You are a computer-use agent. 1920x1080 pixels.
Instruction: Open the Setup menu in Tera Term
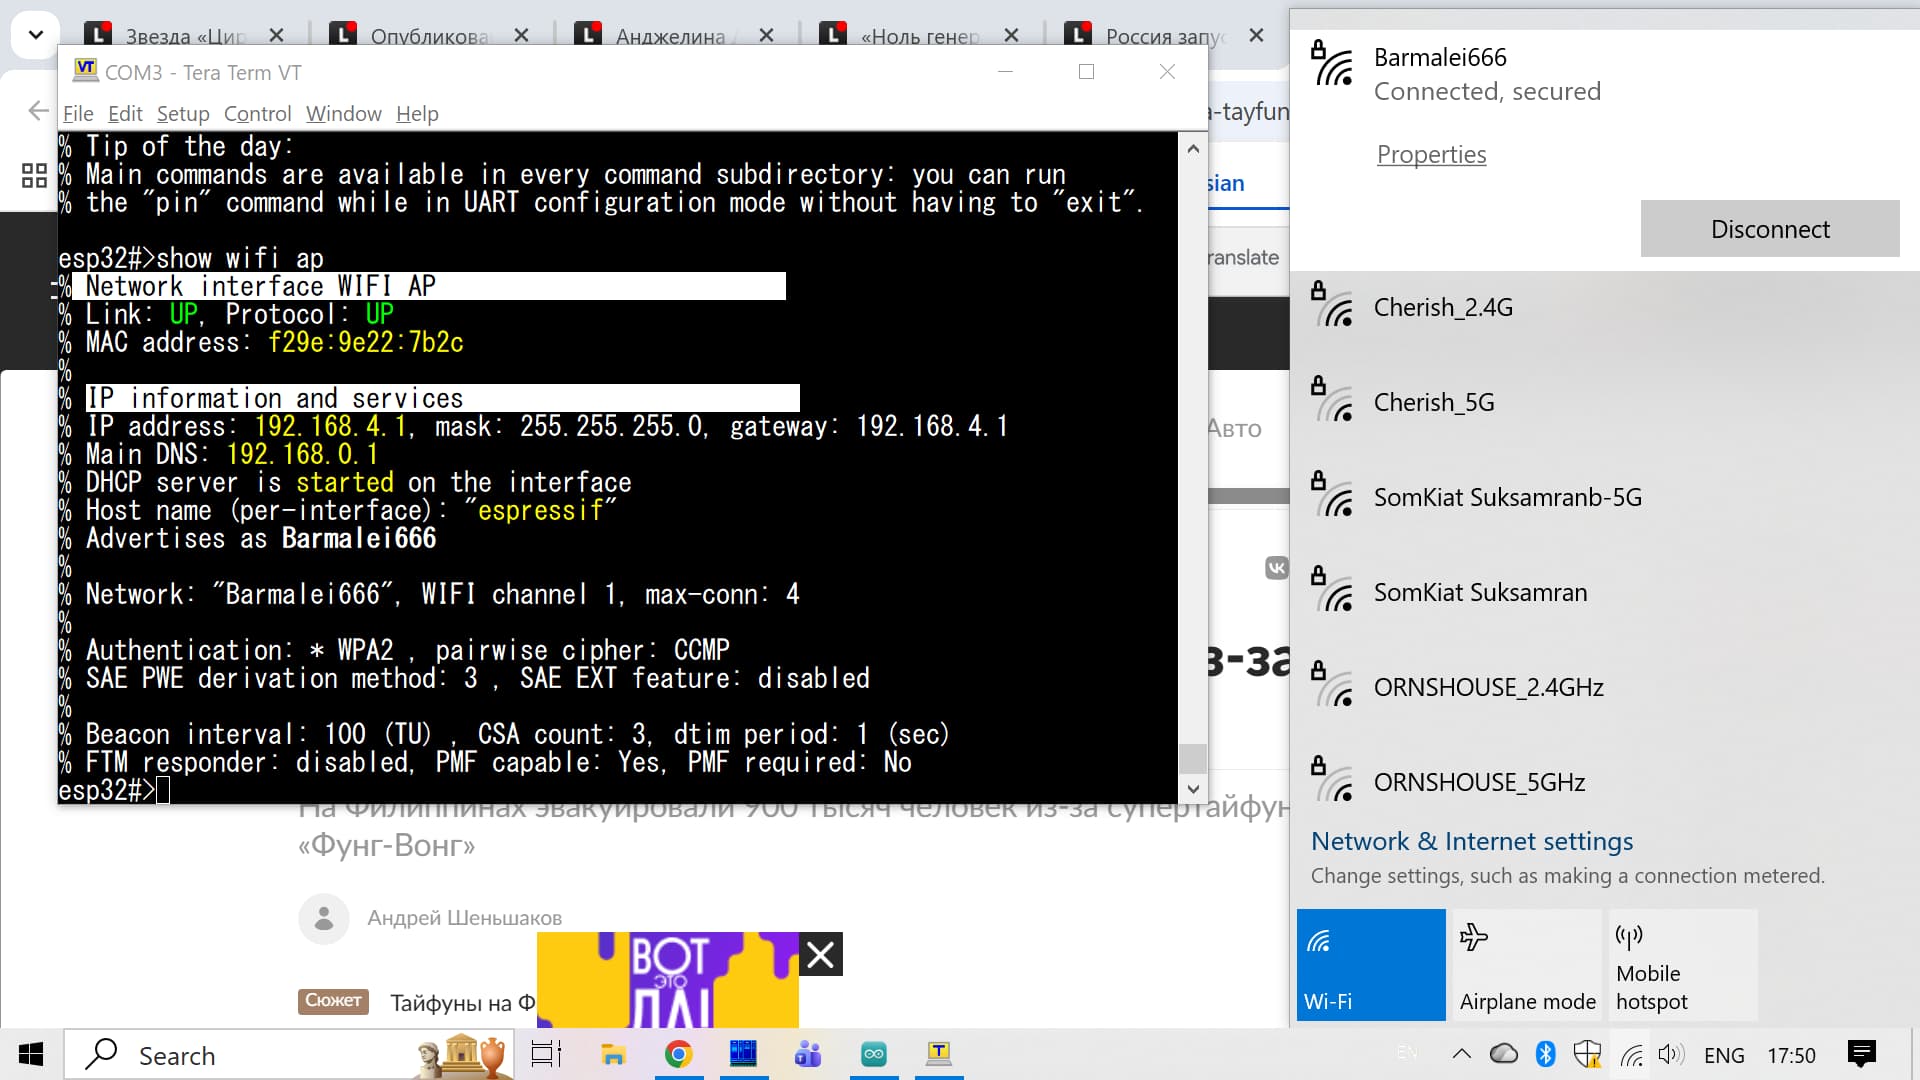pos(183,114)
